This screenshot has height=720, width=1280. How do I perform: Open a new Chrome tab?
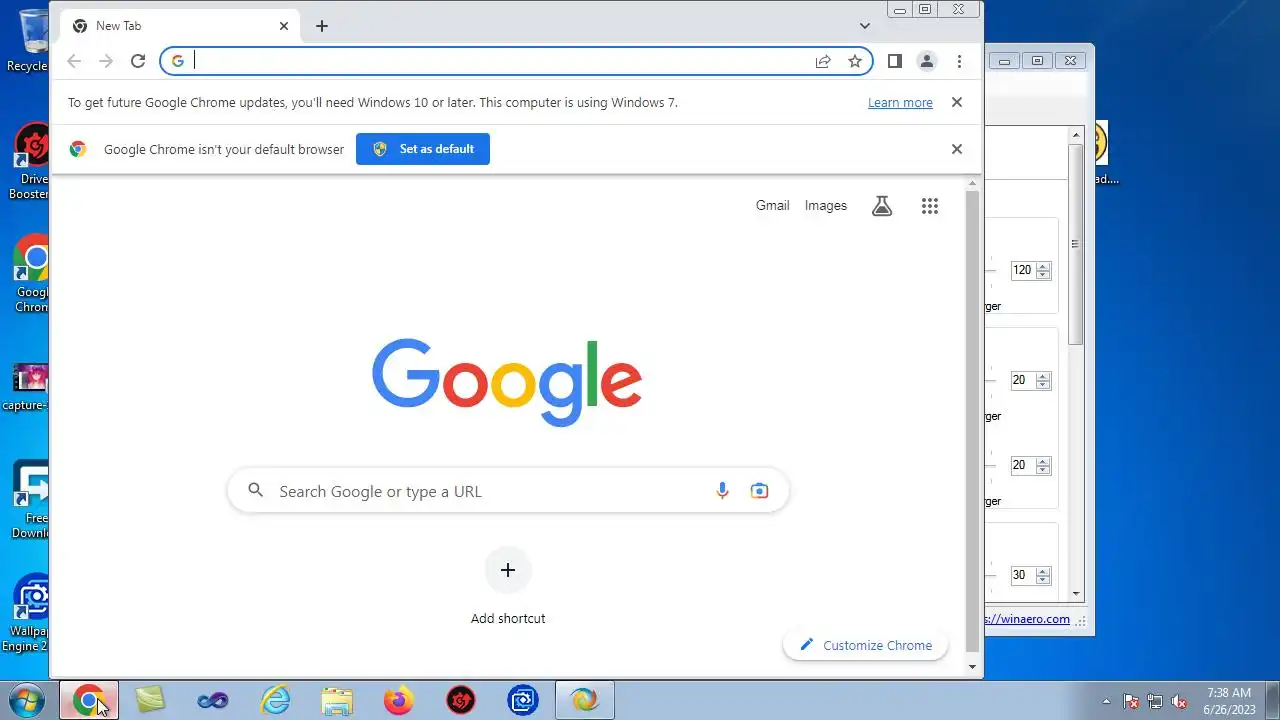tap(321, 26)
